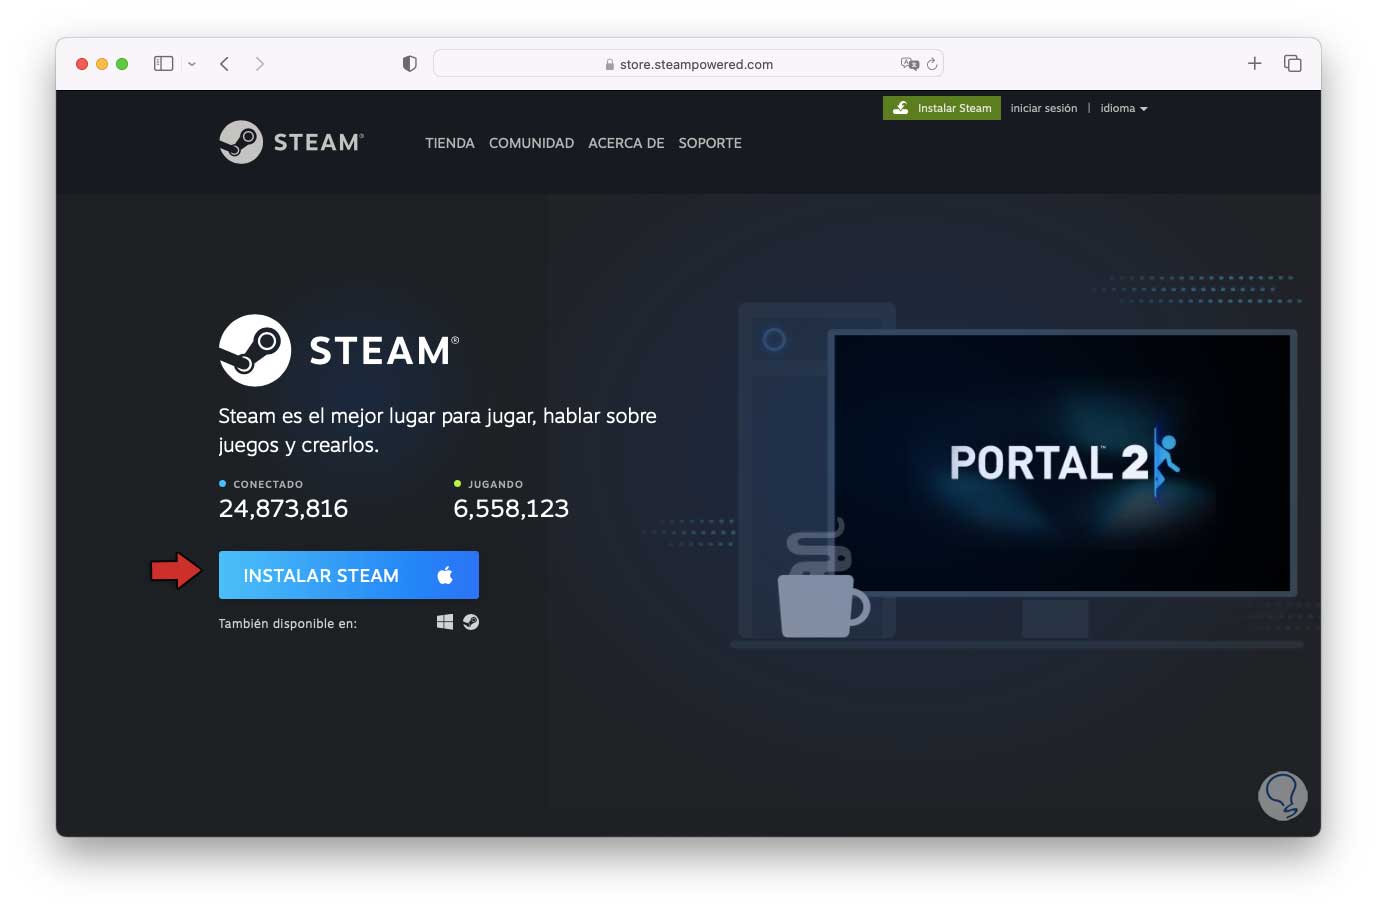This screenshot has width=1377, height=911.
Task: Reload the page with refresh icon
Action: (932, 64)
